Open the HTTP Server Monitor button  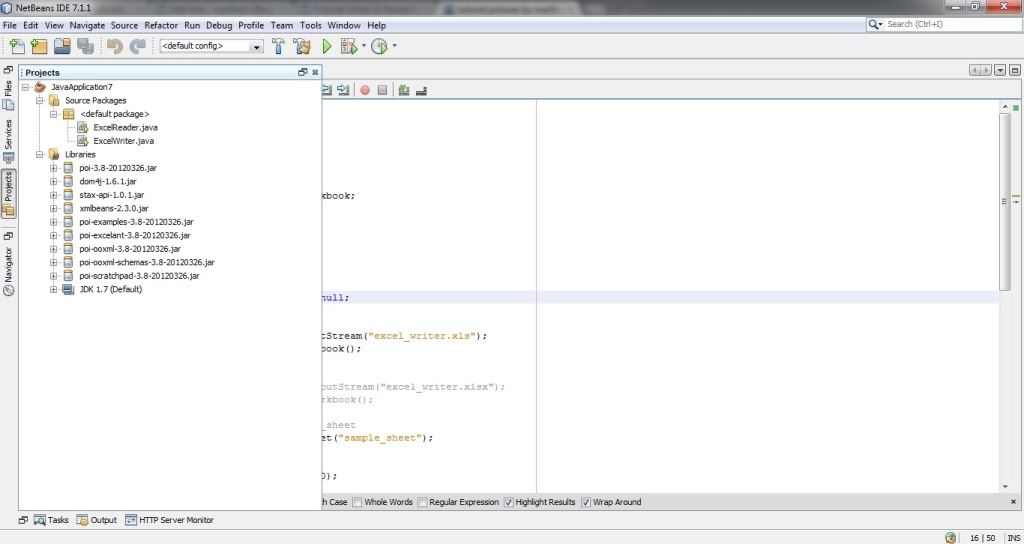coord(169,520)
